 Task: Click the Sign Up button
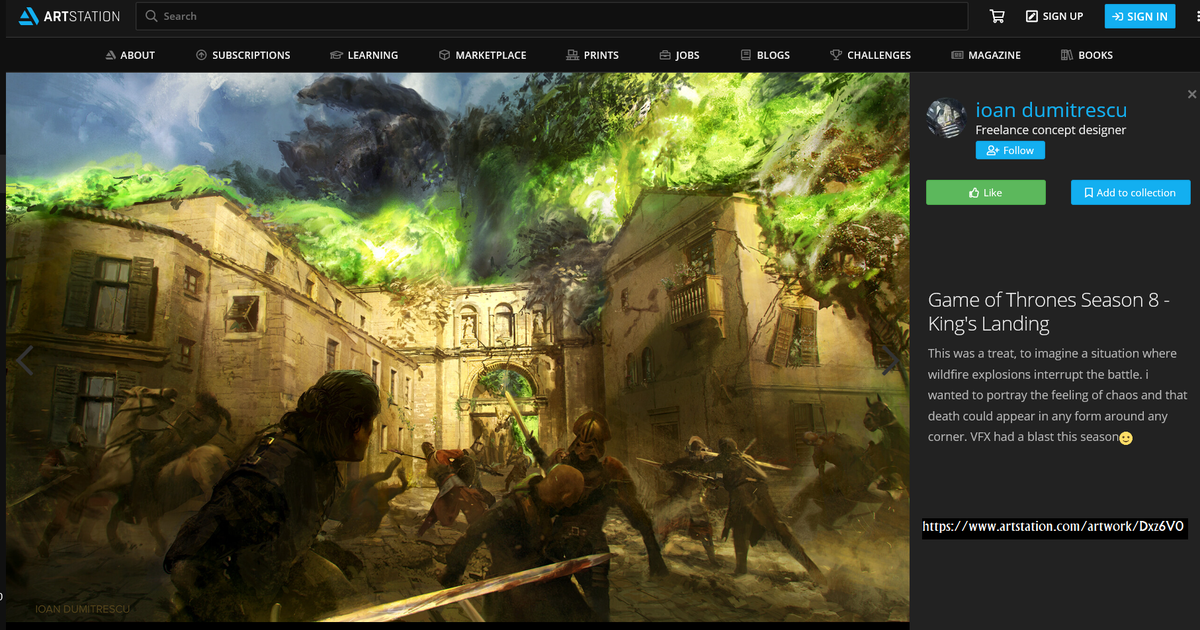(x=1055, y=16)
